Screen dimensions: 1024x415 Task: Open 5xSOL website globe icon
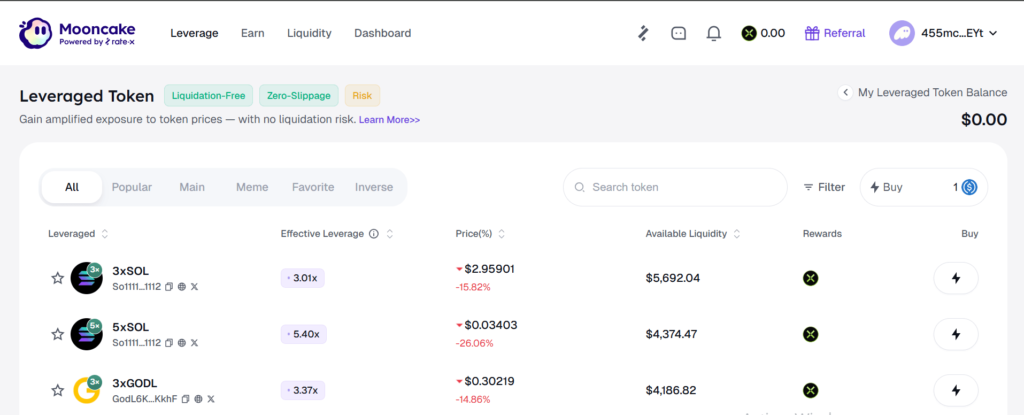pyautogui.click(x=182, y=343)
